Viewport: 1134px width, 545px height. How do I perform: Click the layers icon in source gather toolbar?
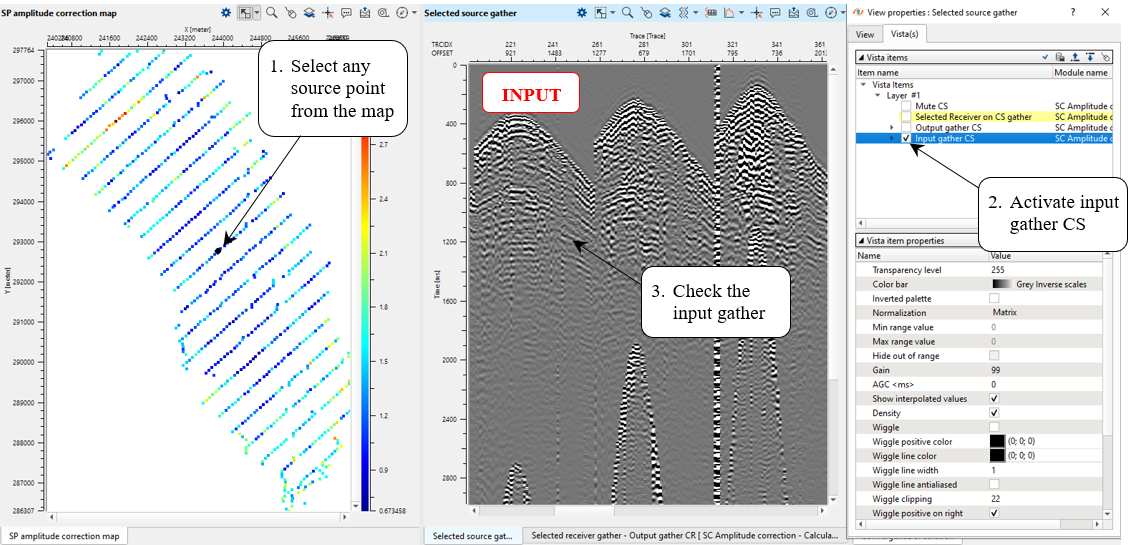pos(664,13)
